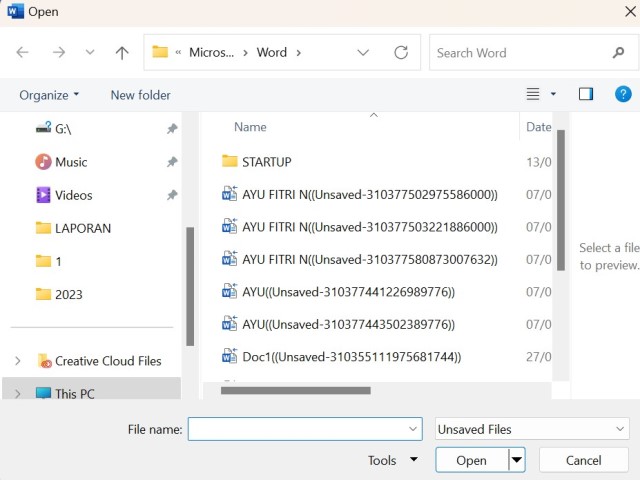Sort files by the Date column
The image size is (640, 480).
coord(538,127)
